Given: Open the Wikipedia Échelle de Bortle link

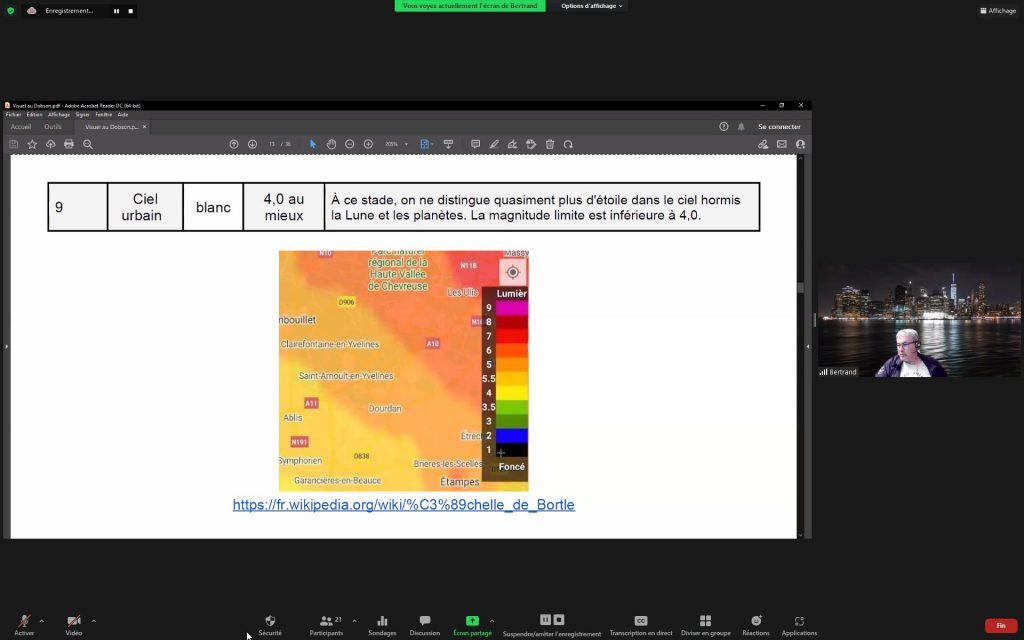Looking at the screenshot, I should click(x=404, y=505).
